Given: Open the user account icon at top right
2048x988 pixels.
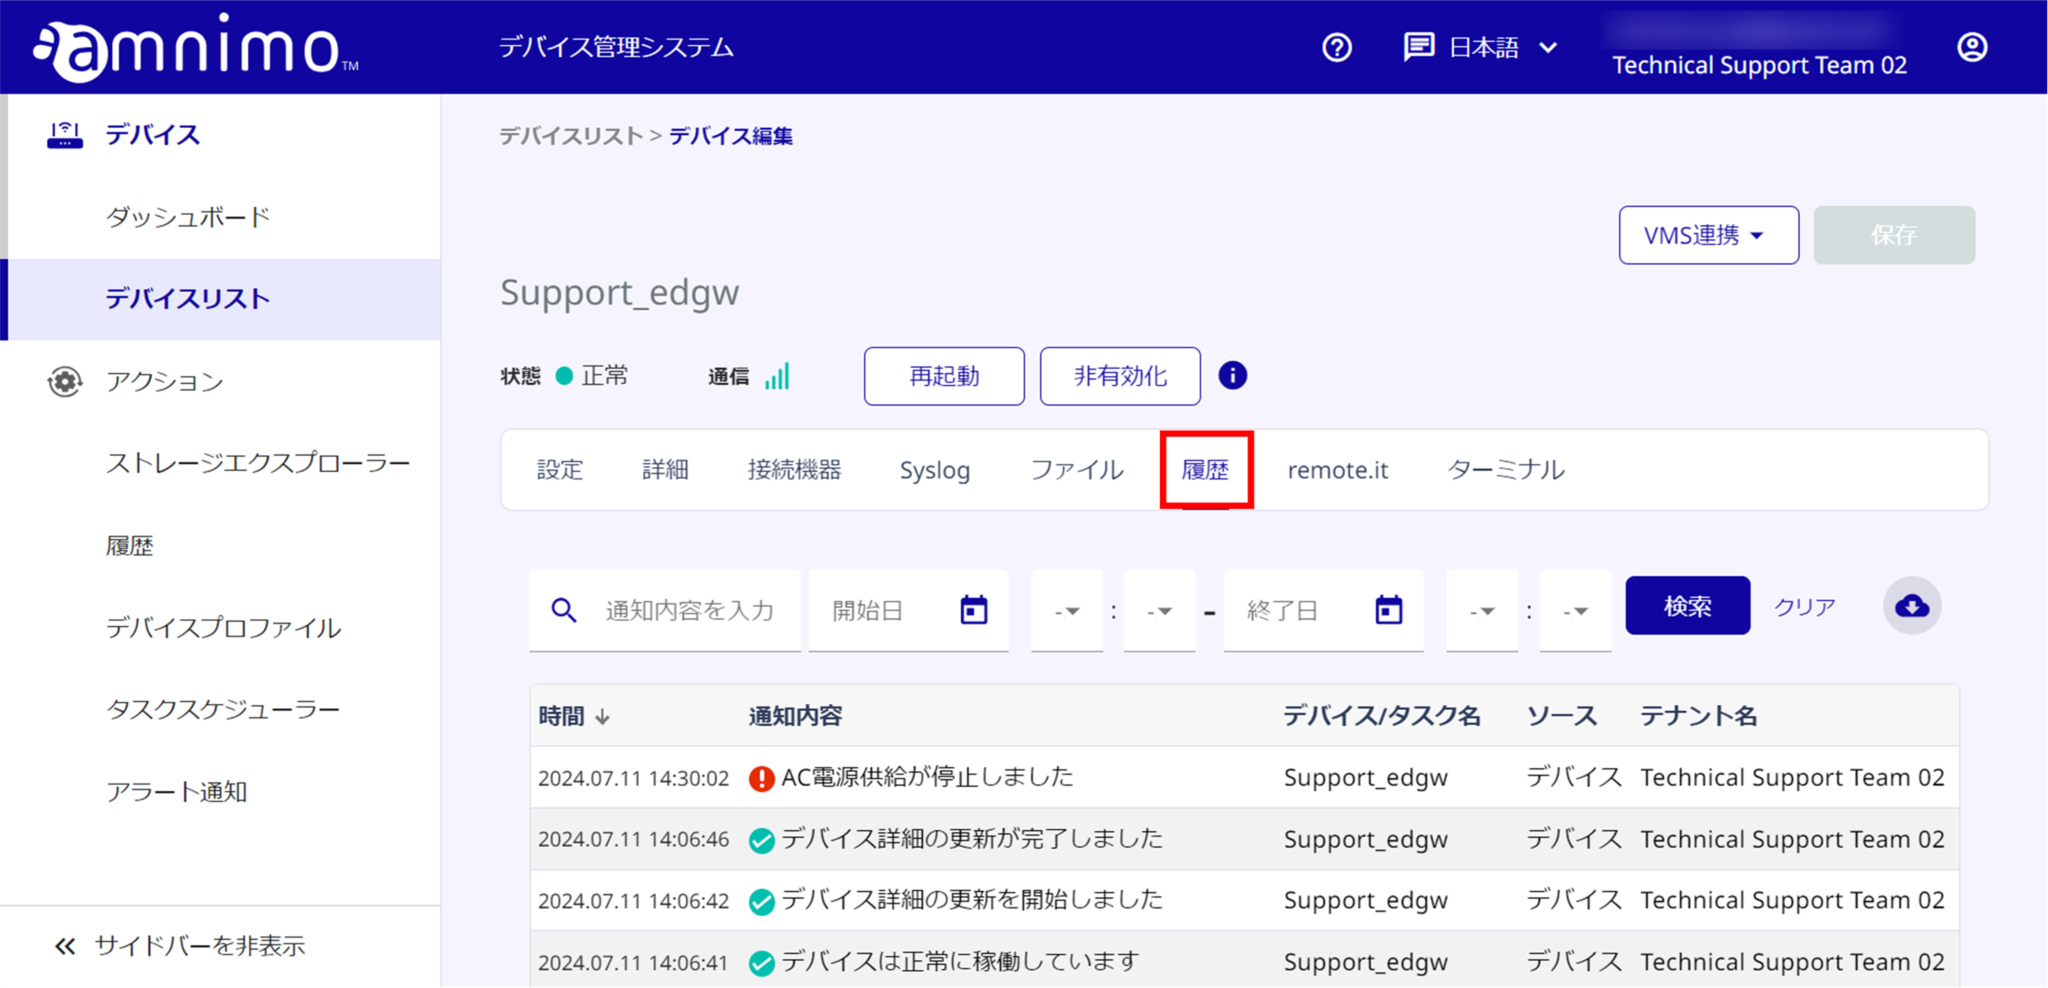Looking at the screenshot, I should 1971,47.
